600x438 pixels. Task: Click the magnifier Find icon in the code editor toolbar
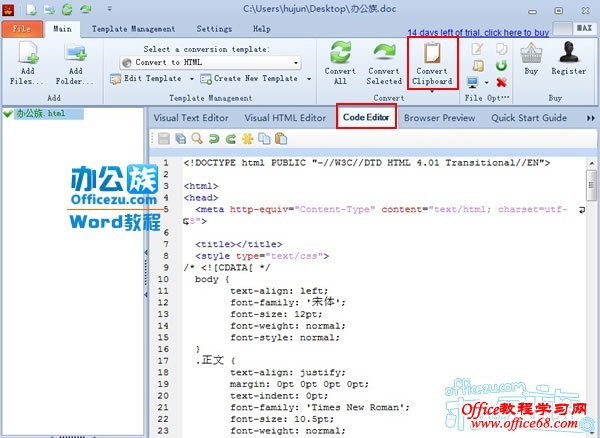coord(197,138)
